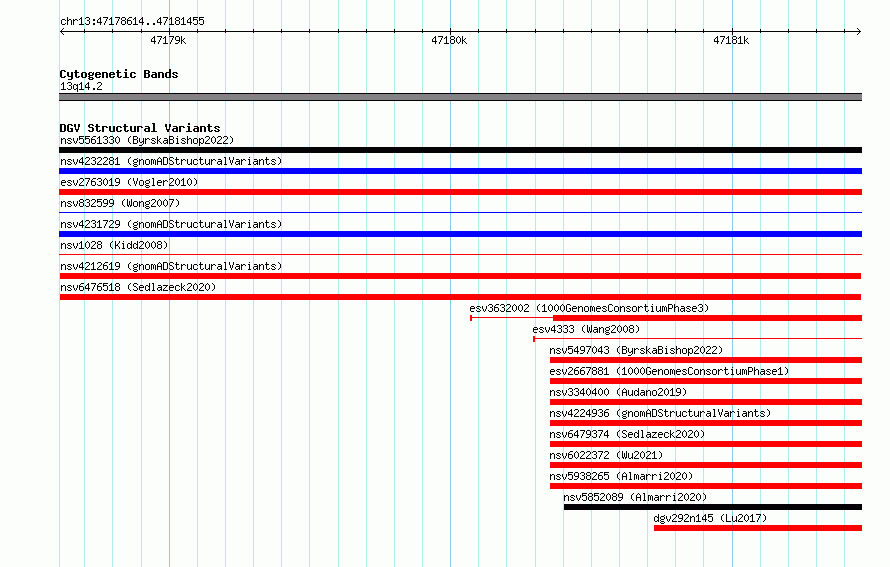
Task: Click the red nsv6476518 variant bar
Action: (460, 297)
